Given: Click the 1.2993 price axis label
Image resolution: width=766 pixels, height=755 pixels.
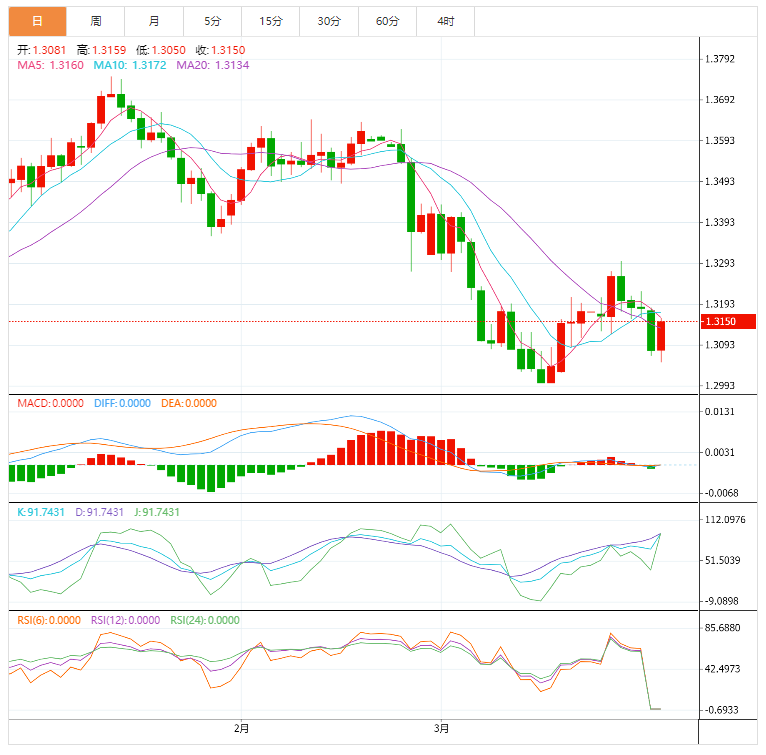Looking at the screenshot, I should (720, 386).
